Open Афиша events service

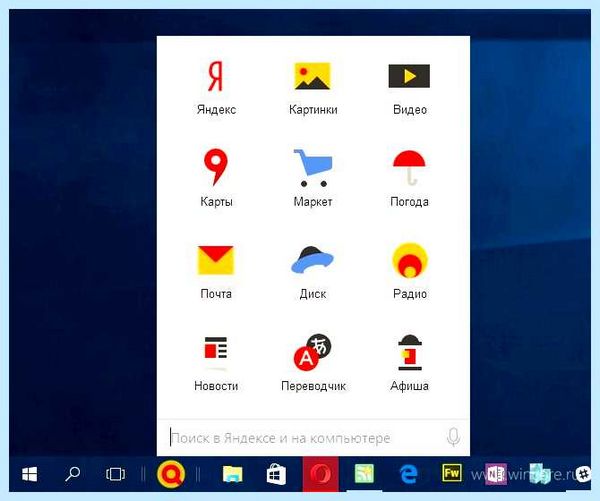coord(410,352)
